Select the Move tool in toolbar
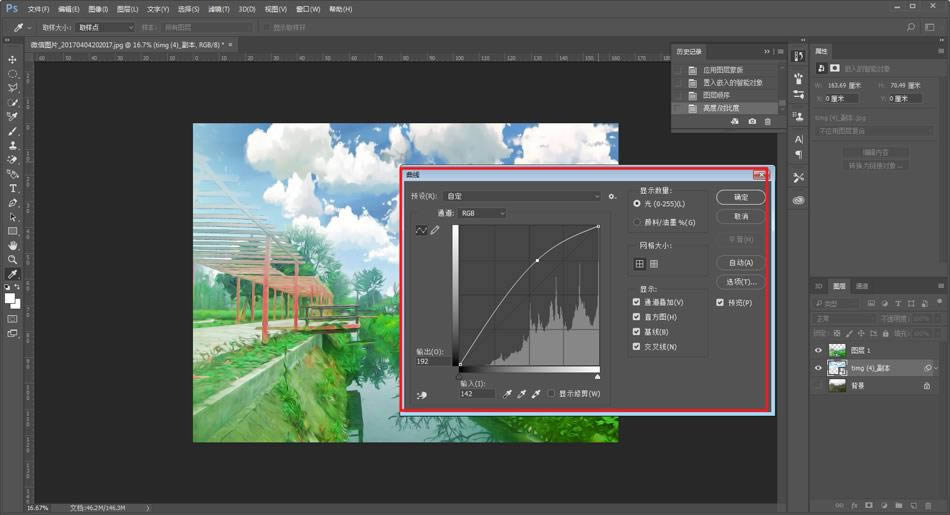 tap(13, 60)
